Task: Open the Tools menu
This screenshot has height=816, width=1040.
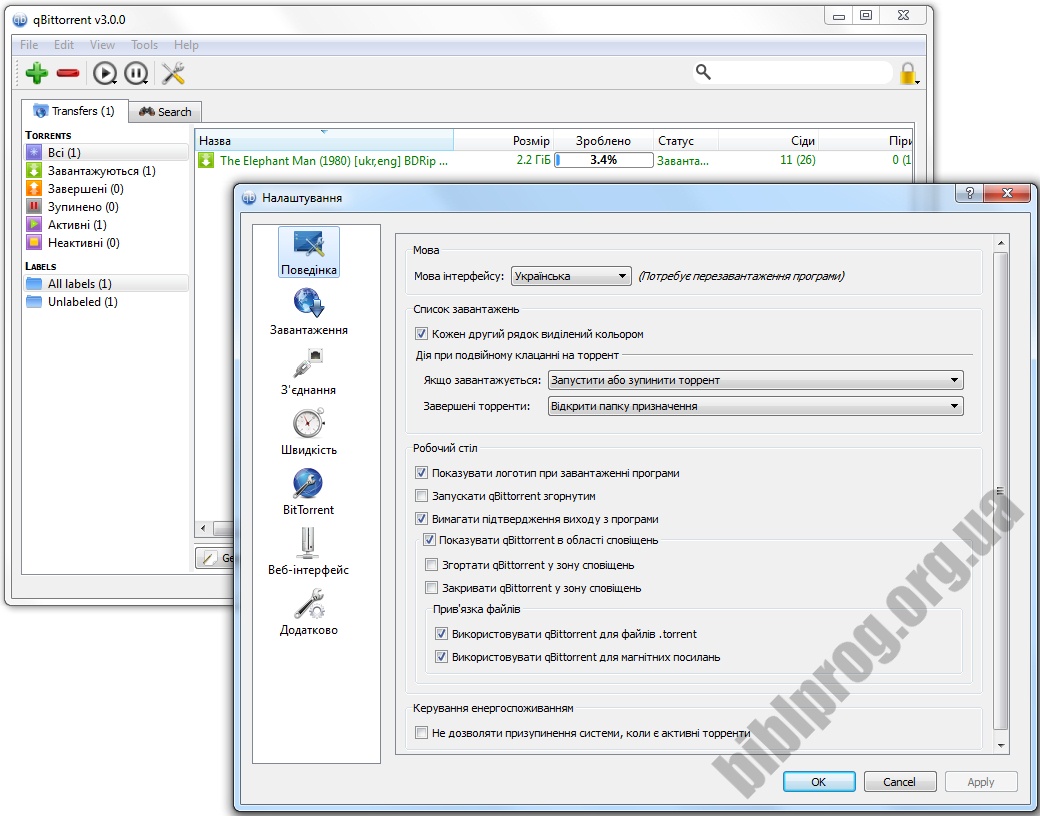Action: pos(144,44)
